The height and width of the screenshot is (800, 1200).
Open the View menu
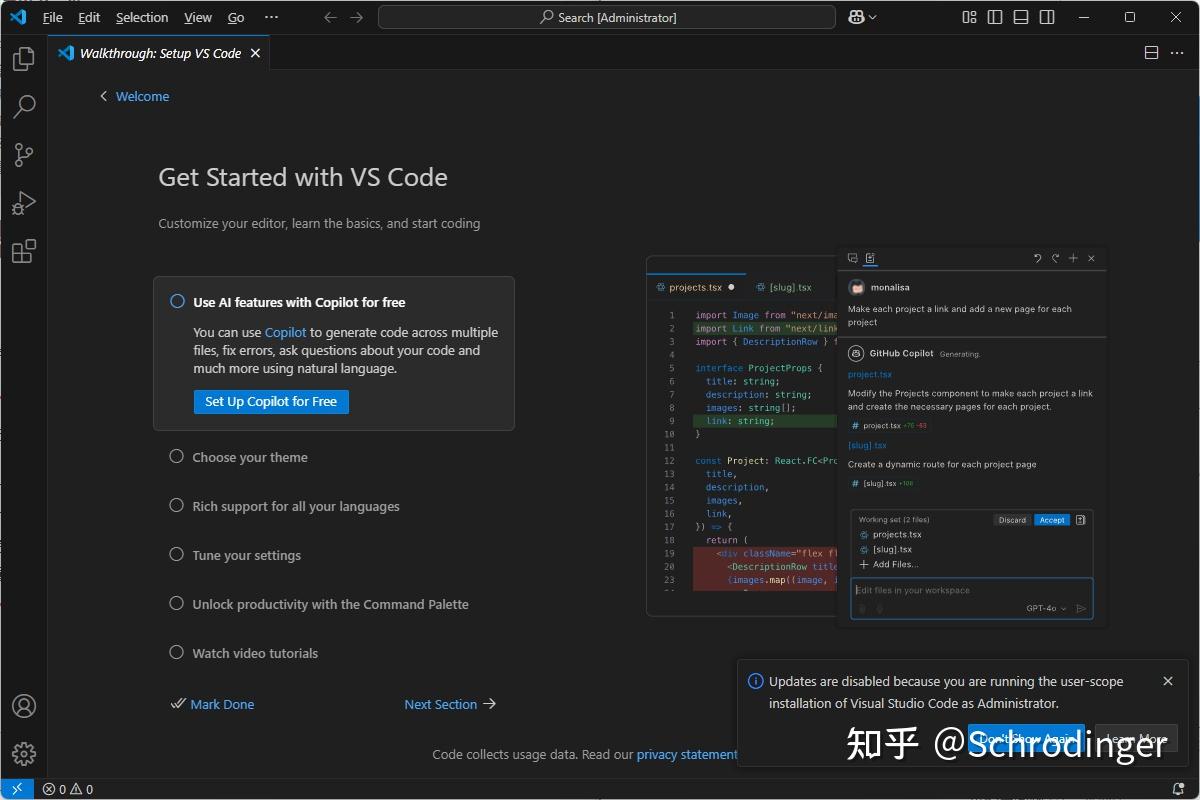(197, 17)
